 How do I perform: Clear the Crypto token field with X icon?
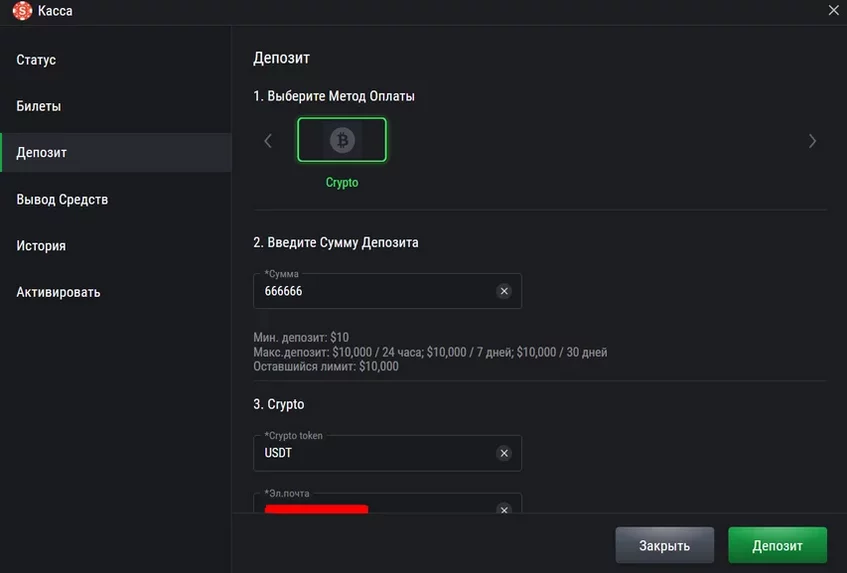tap(504, 453)
